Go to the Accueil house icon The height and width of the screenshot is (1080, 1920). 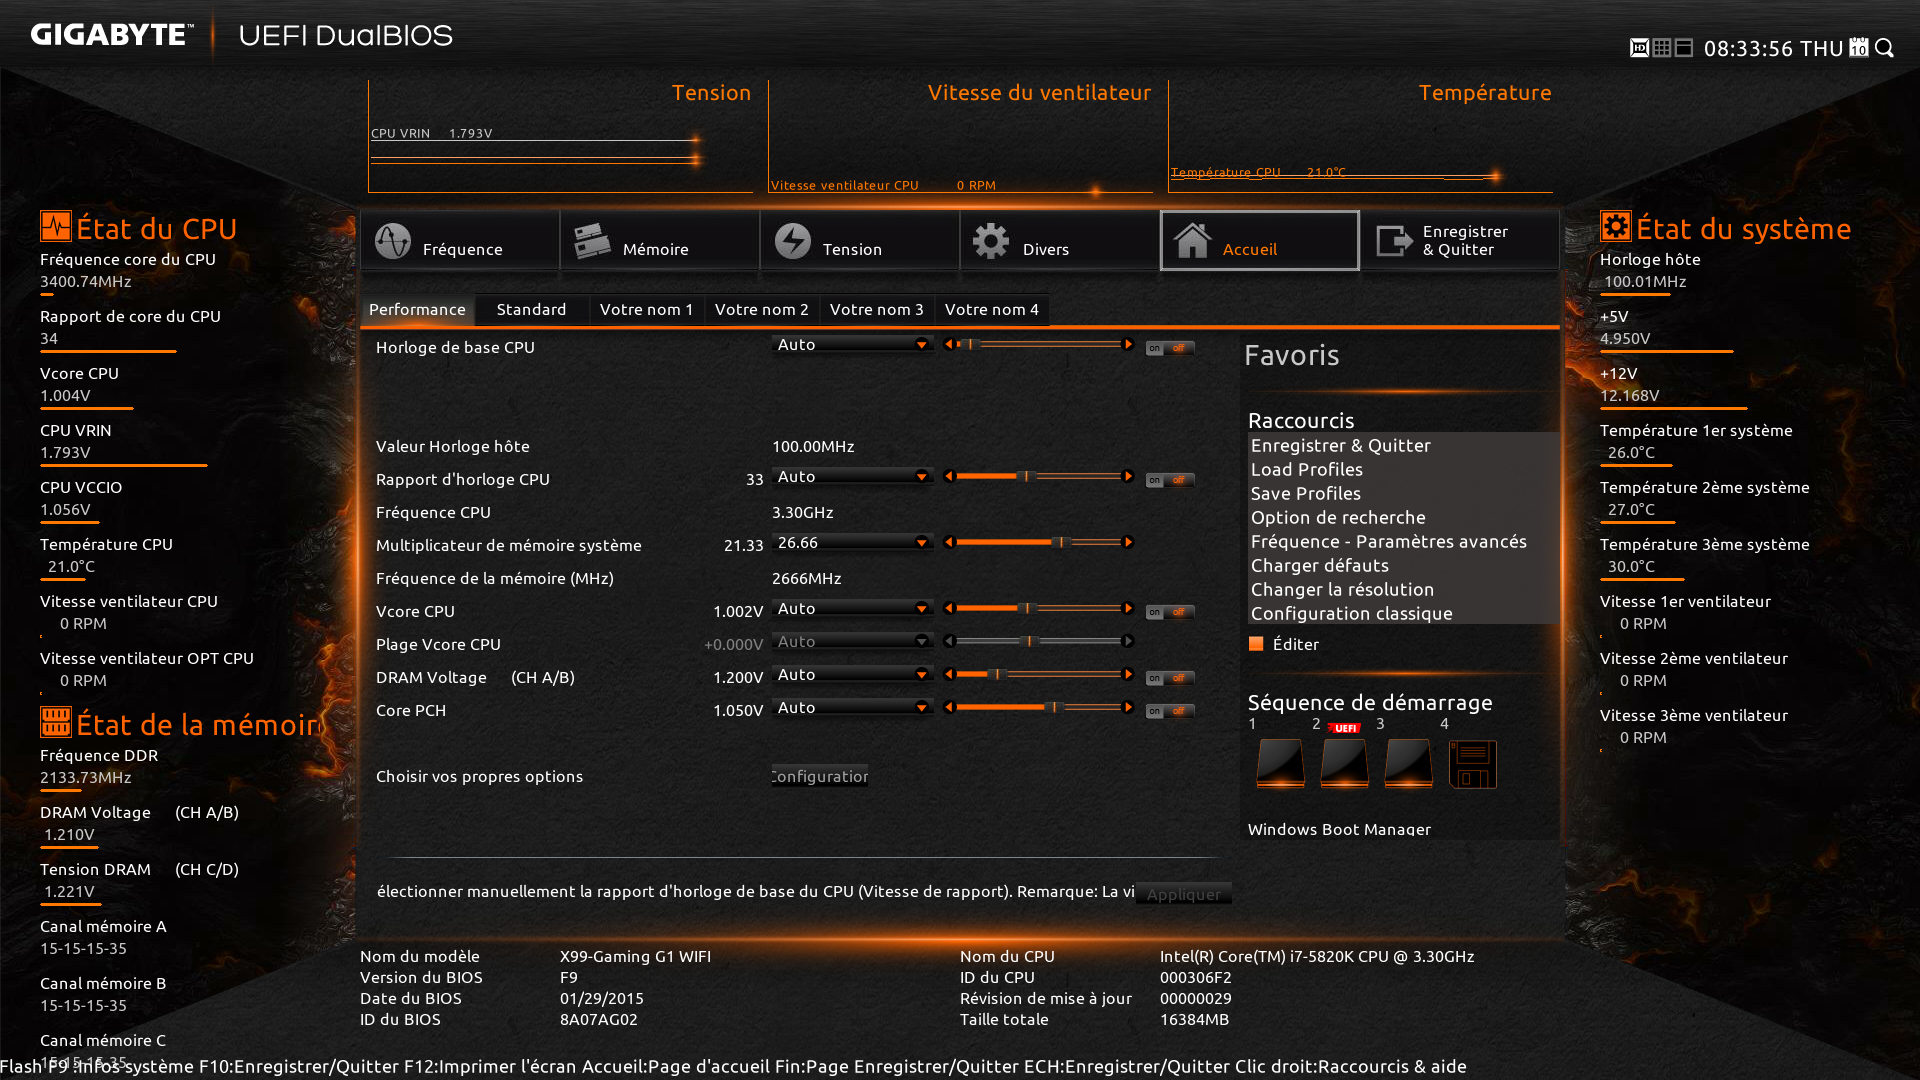tap(1192, 241)
